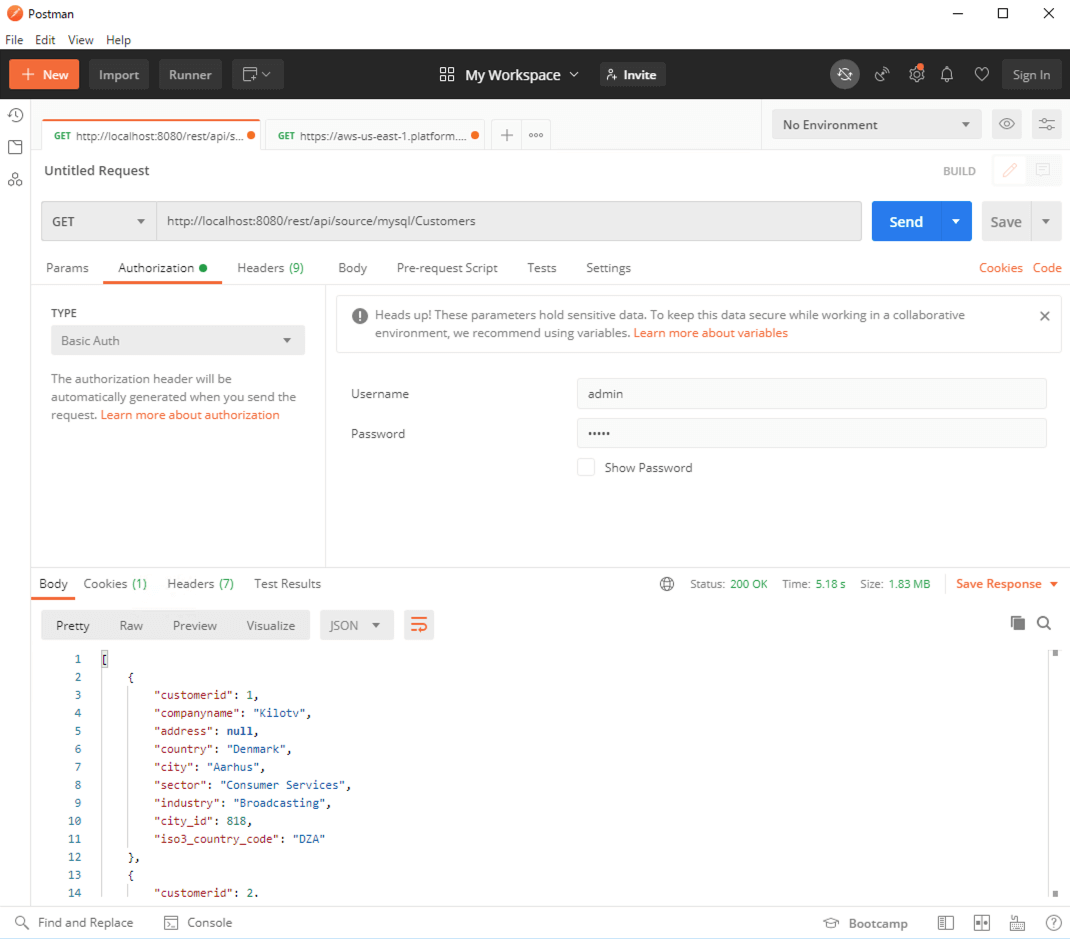The image size is (1070, 939).
Task: Open the Capture requests satellite icon
Action: (x=881, y=74)
